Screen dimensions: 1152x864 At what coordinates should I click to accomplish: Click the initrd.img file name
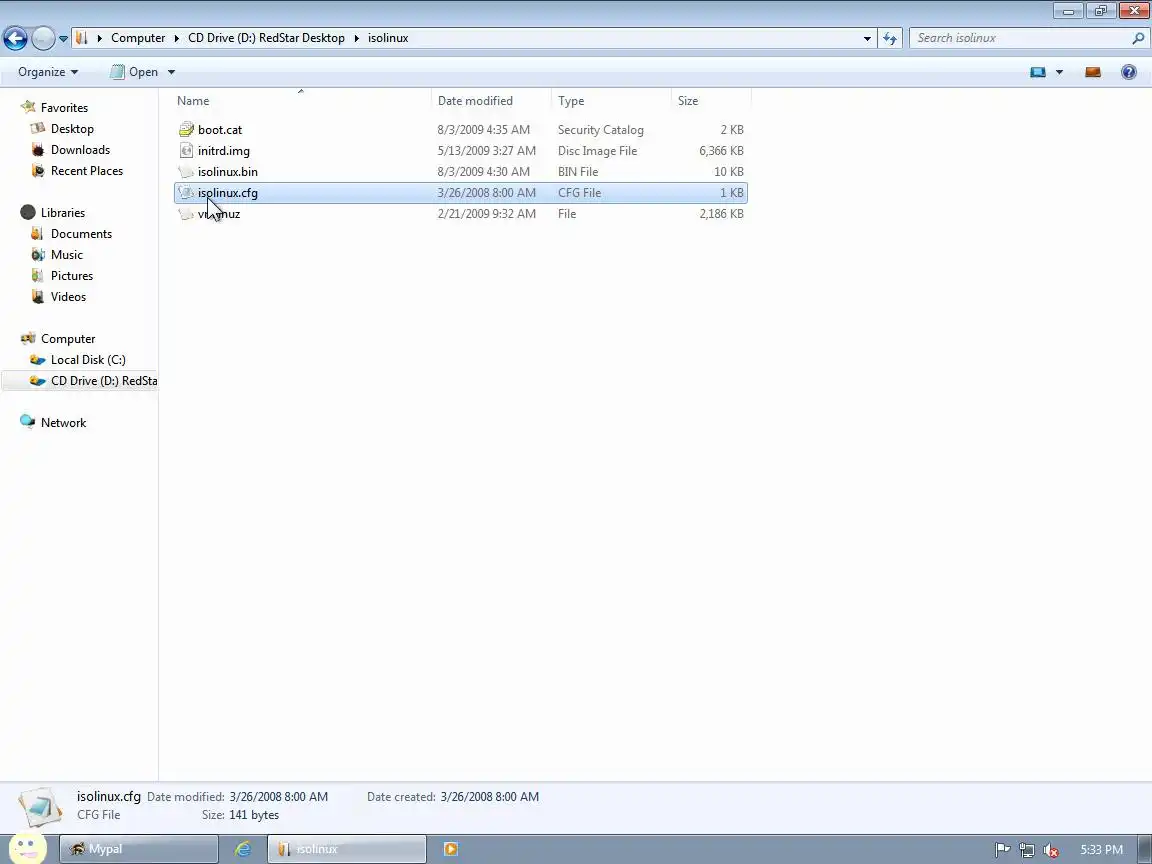click(x=223, y=151)
